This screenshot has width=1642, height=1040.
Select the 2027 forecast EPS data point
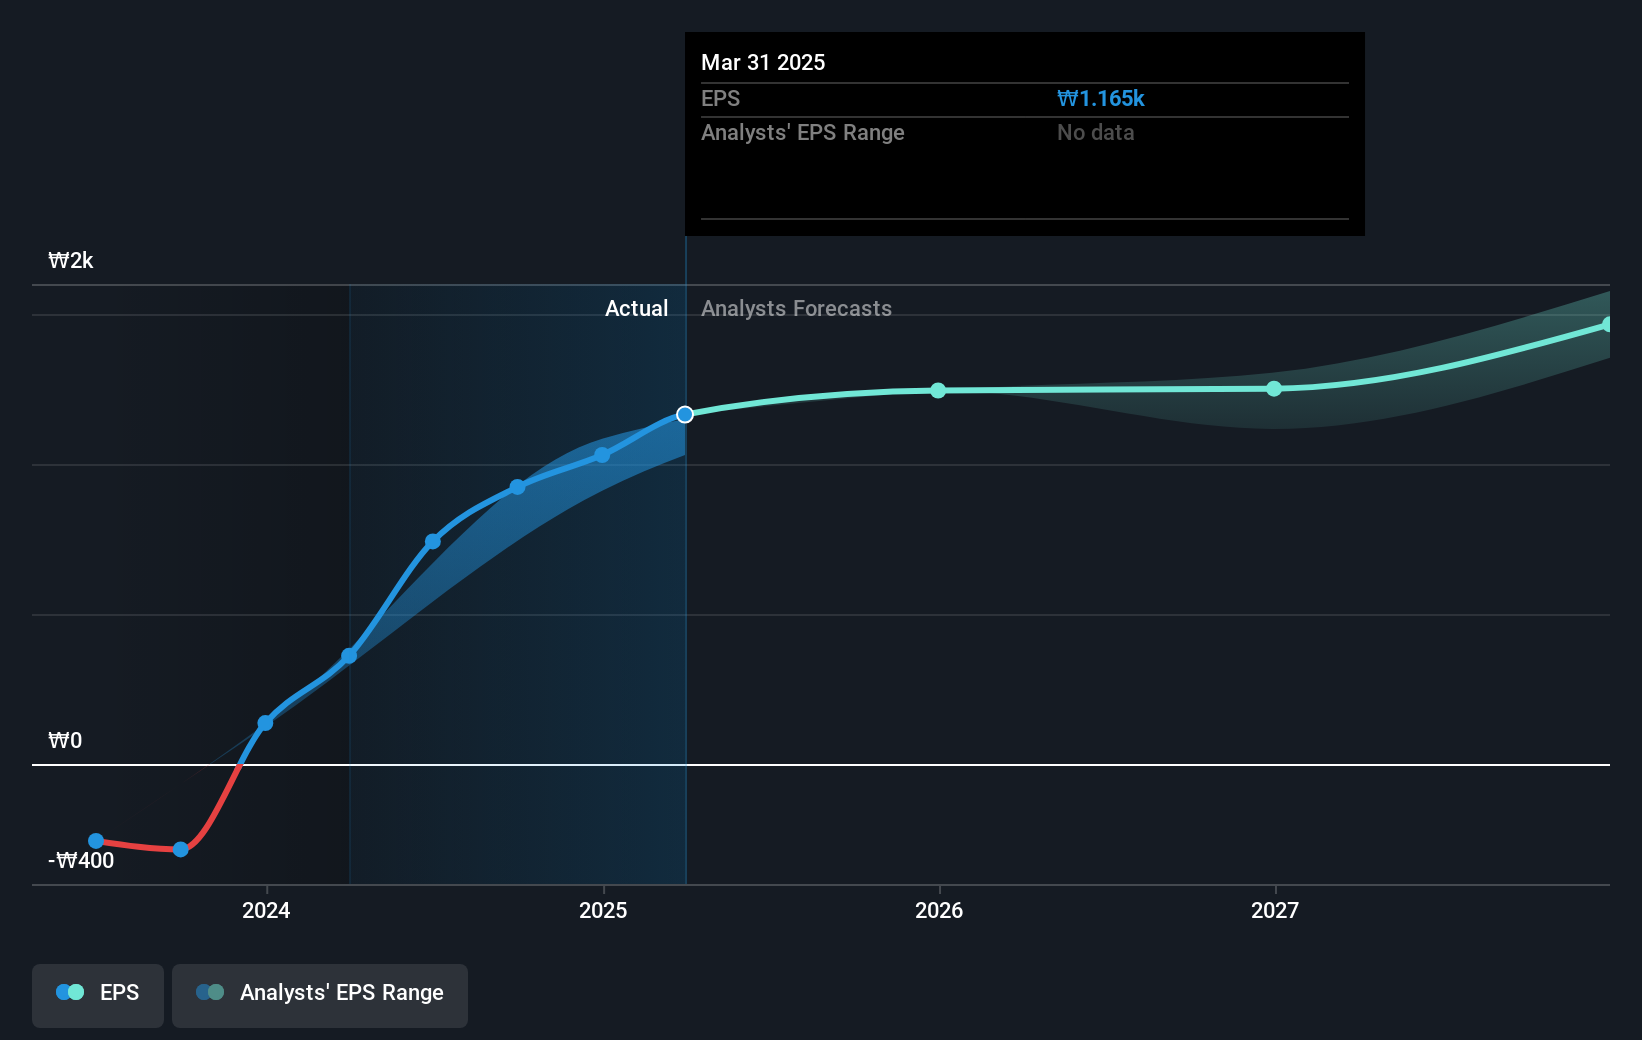tap(1274, 388)
